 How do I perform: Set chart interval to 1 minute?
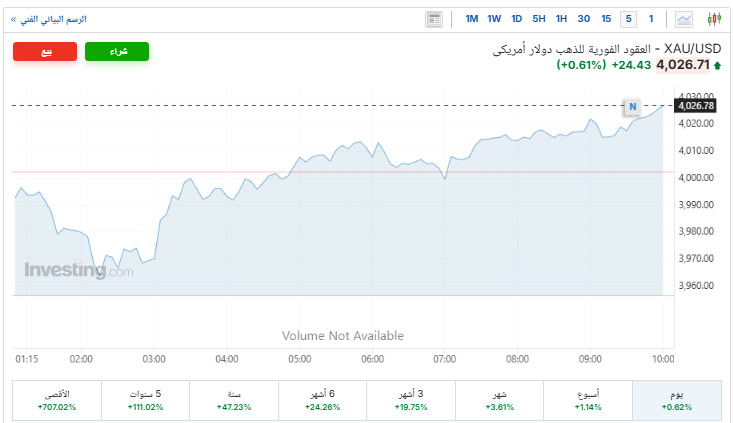click(651, 19)
